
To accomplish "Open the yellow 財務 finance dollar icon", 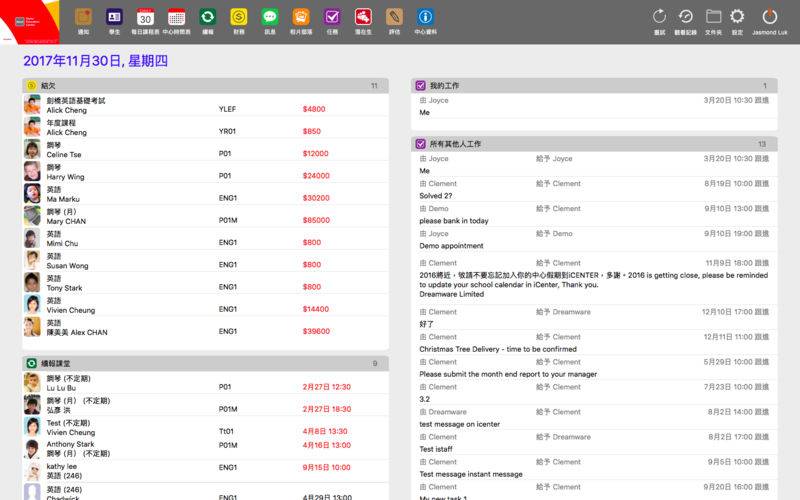I will (239, 17).
